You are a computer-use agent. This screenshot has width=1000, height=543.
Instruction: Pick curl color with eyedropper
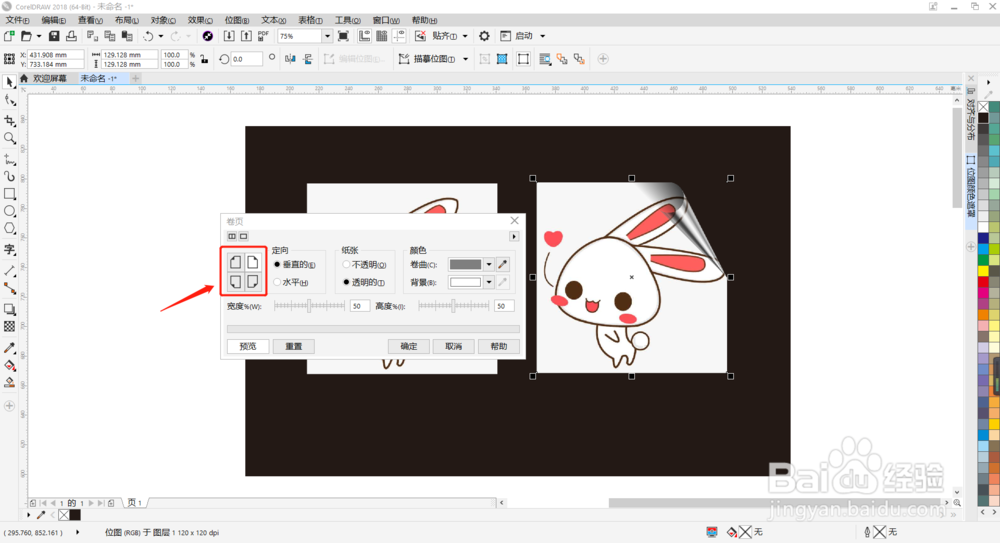point(503,264)
